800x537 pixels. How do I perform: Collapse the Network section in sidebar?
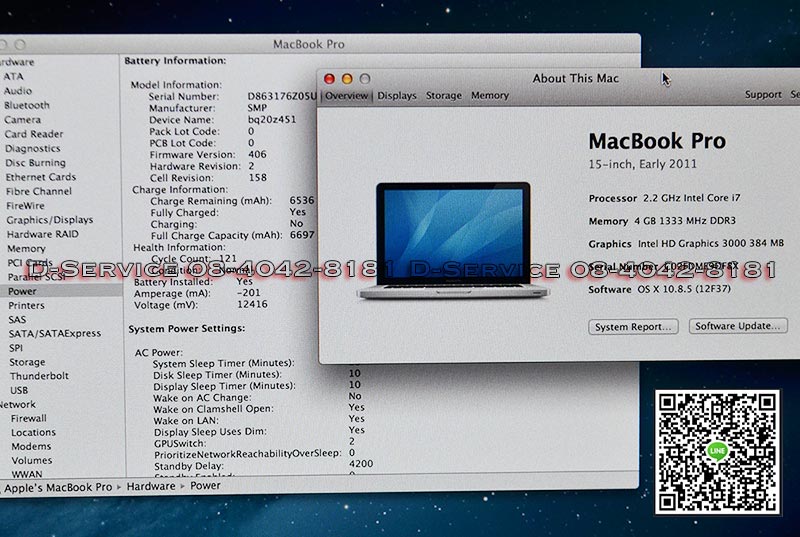pyautogui.click(x=18, y=404)
